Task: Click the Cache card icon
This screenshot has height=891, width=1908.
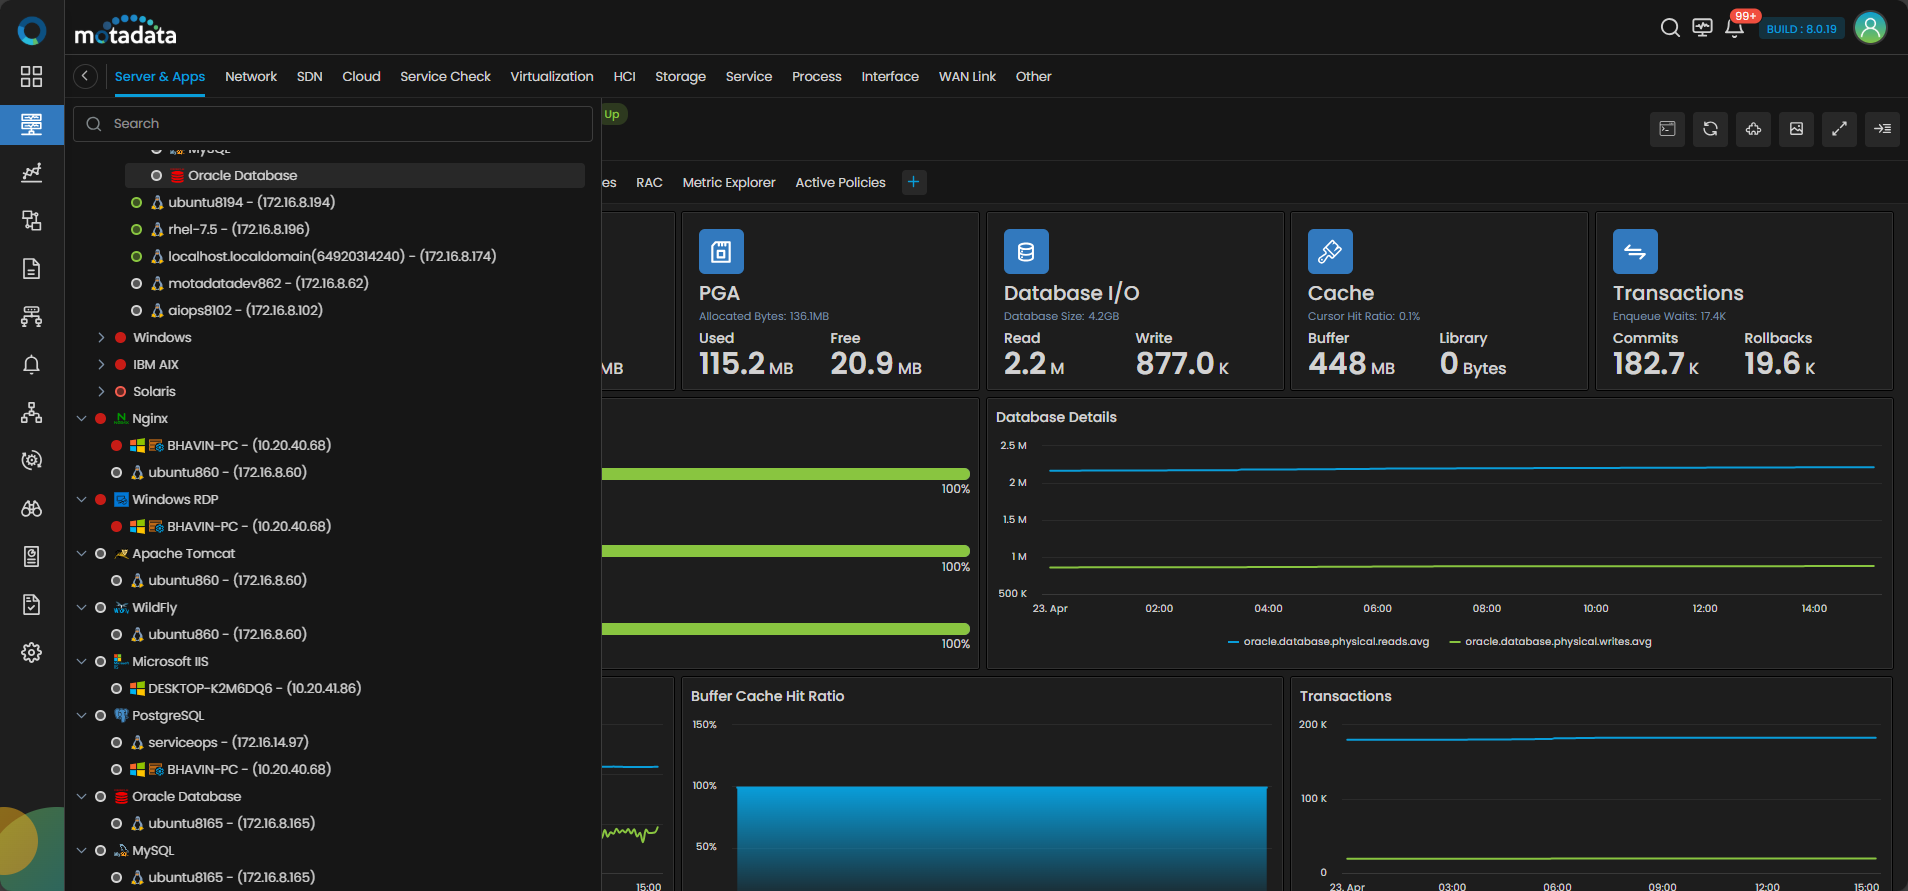Action: (1330, 252)
